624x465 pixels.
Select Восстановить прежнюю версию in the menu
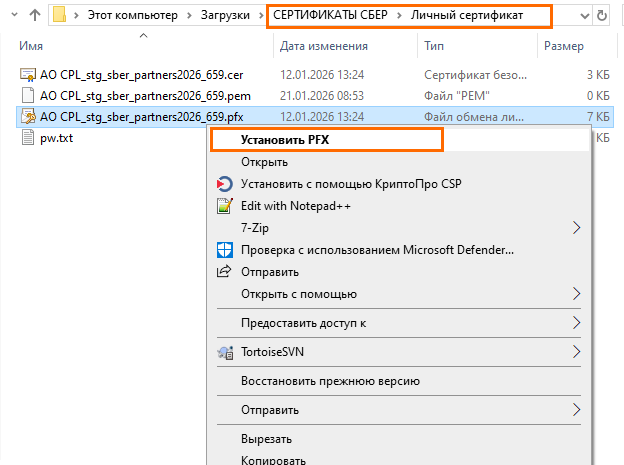pyautogui.click(x=330, y=381)
